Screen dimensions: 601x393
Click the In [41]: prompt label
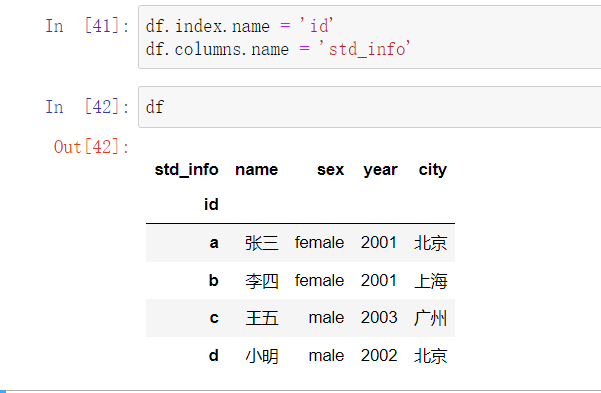click(x=87, y=26)
